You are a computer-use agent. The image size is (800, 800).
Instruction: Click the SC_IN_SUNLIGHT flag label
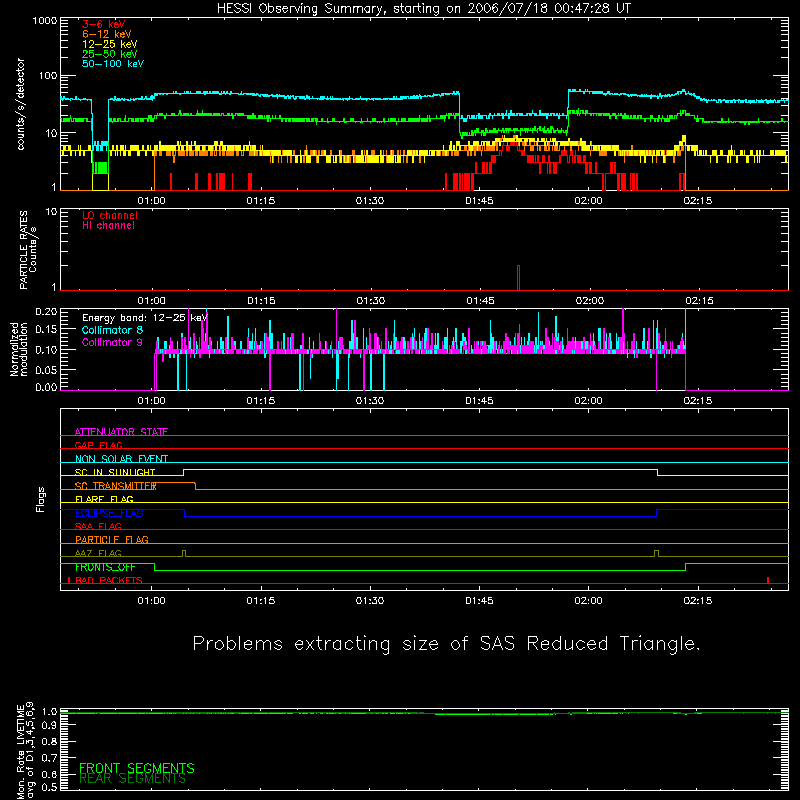coord(115,472)
